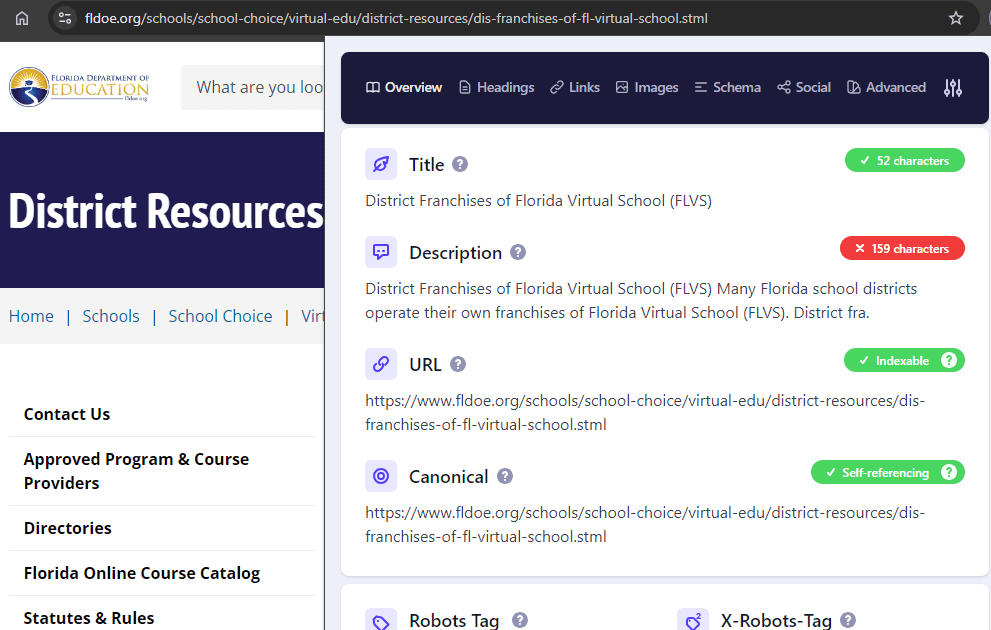Screen dimensions: 991x630
Task: Select the Schema tab
Action: tap(727, 88)
